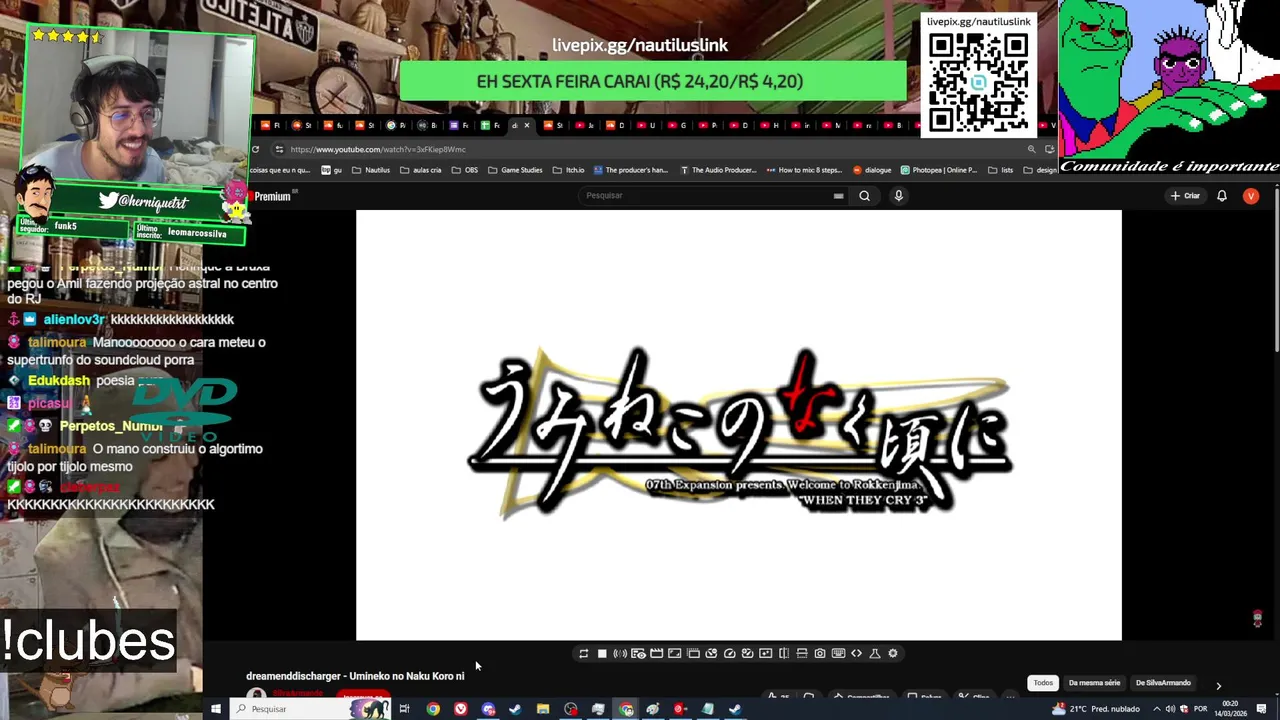Show hidden system tray icons chevron
The image size is (1280, 720).
pos(1157,709)
